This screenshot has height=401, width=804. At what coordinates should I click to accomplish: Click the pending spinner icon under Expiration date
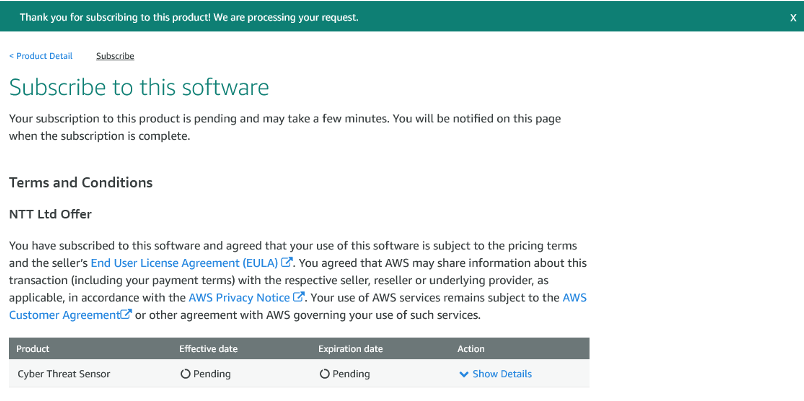click(324, 374)
